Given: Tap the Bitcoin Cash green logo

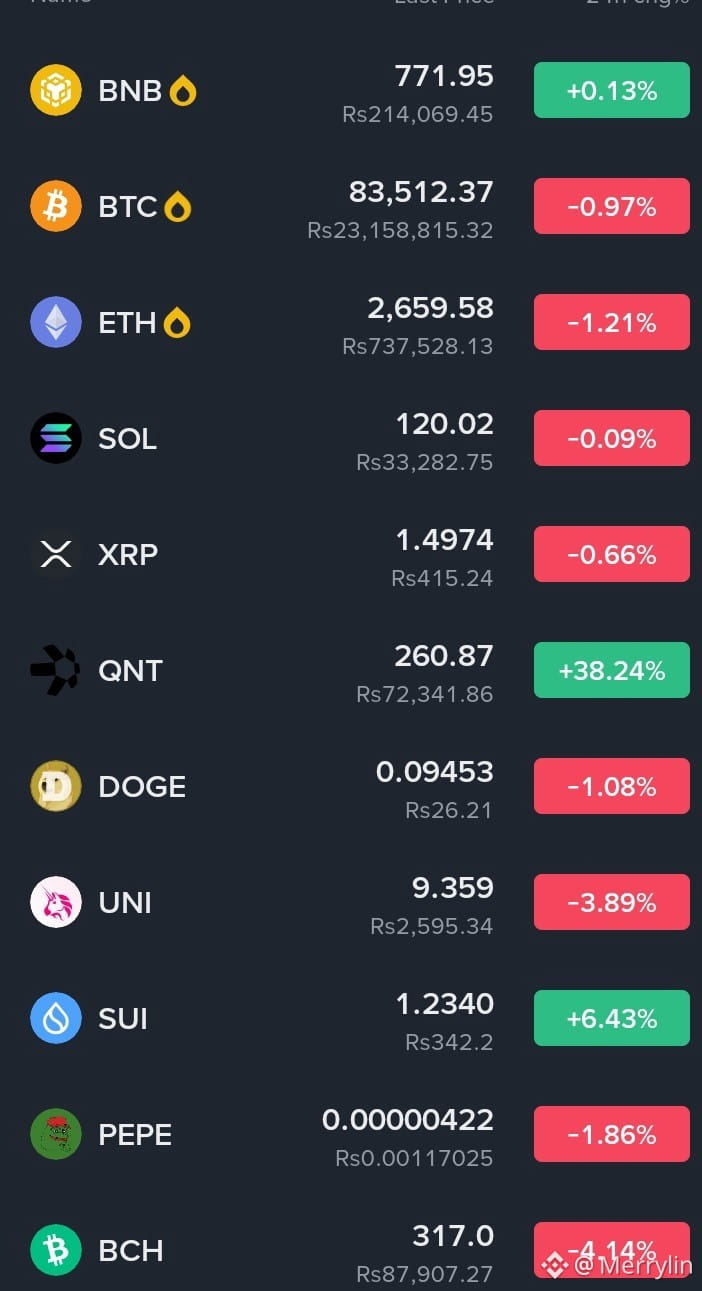Looking at the screenshot, I should [x=55, y=1250].
